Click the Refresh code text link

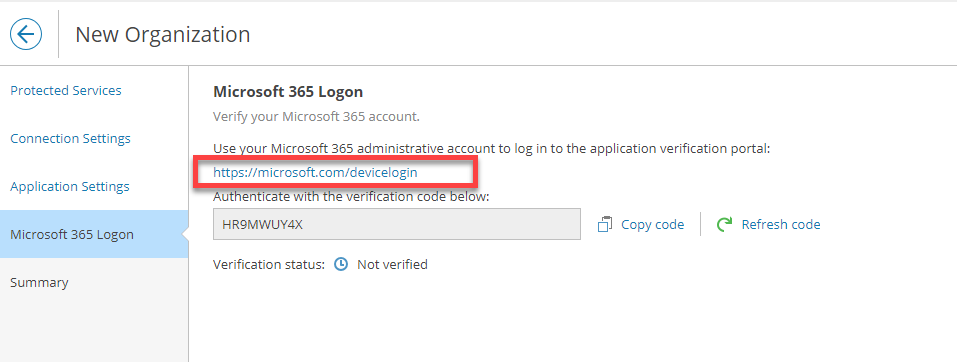pyautogui.click(x=781, y=225)
